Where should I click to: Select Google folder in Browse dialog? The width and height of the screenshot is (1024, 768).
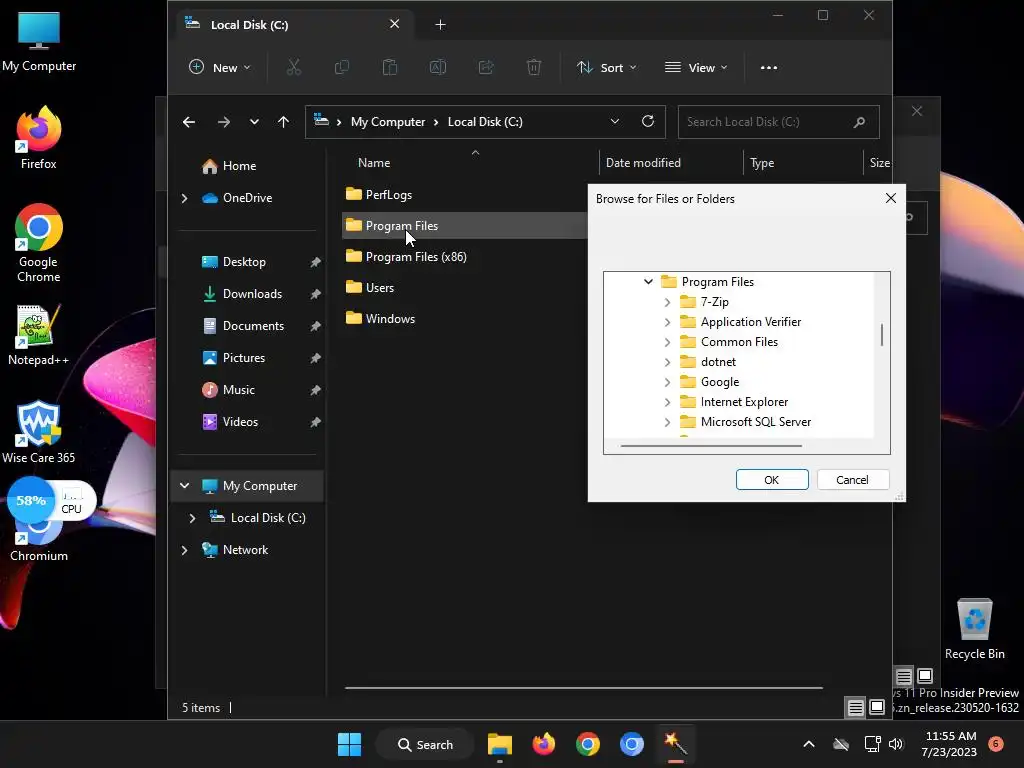click(x=720, y=382)
